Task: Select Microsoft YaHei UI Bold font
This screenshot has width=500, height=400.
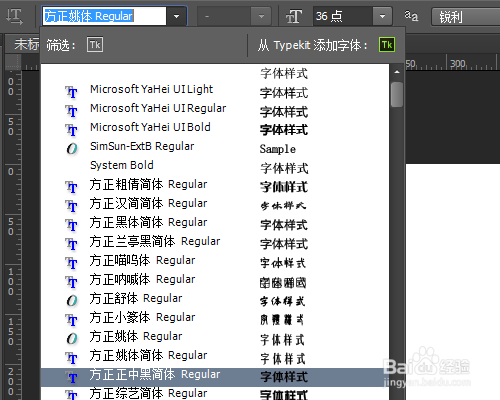Action: [215, 127]
